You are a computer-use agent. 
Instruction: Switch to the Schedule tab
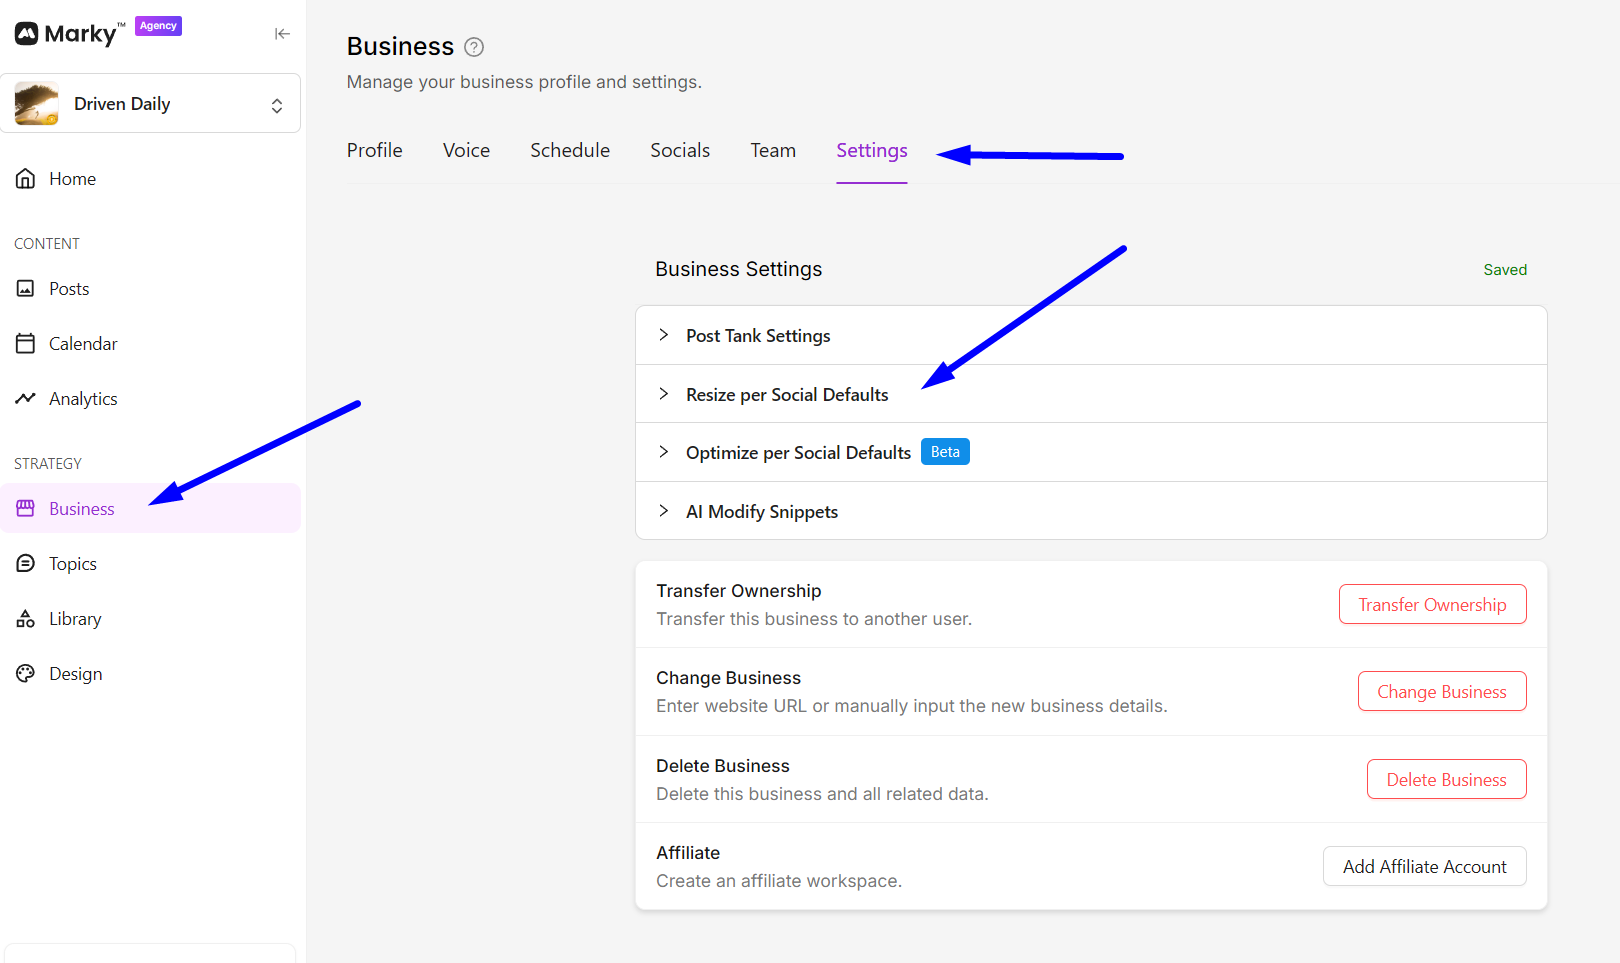pos(570,151)
